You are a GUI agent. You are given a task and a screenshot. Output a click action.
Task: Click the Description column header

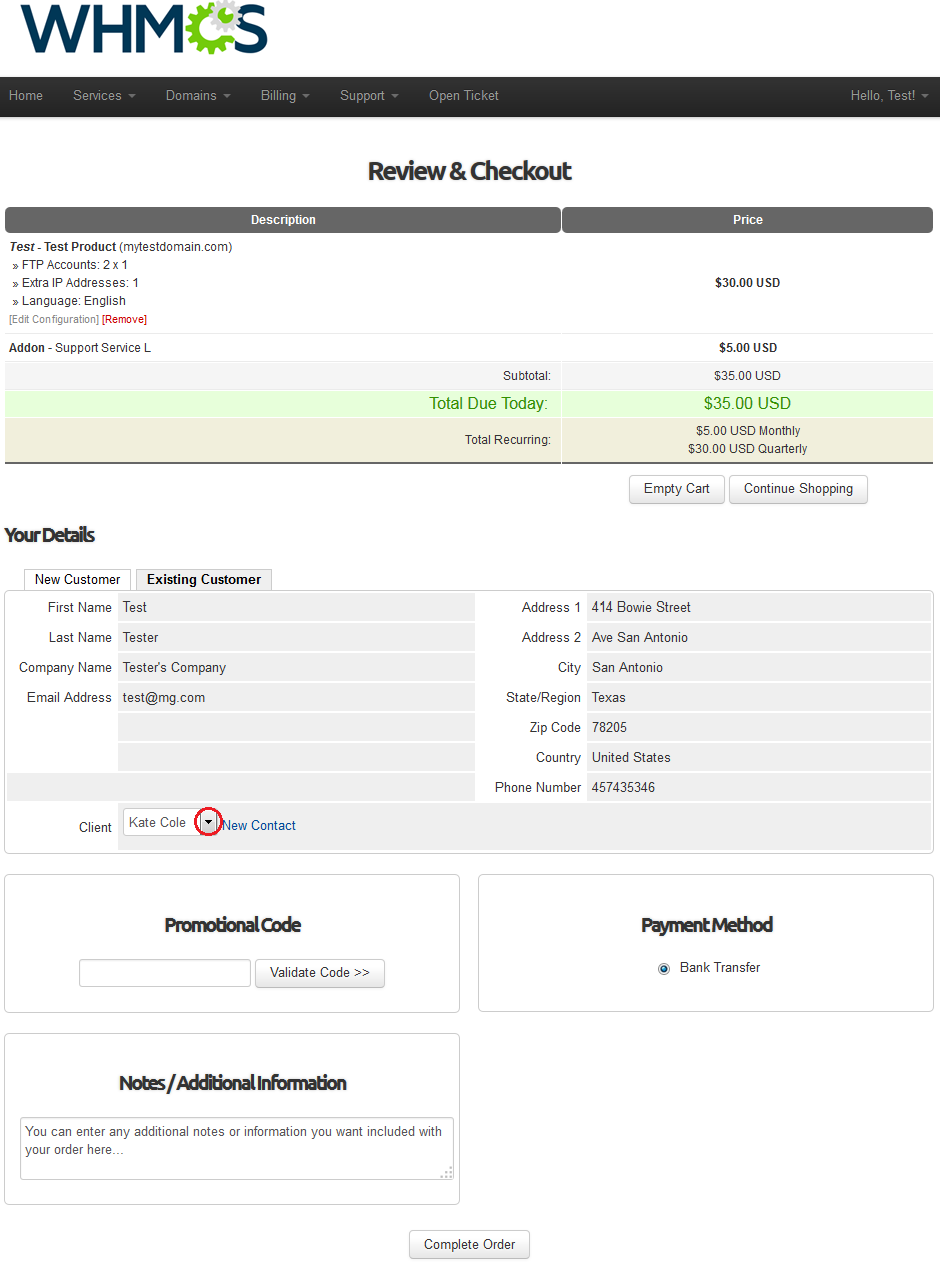coord(283,220)
